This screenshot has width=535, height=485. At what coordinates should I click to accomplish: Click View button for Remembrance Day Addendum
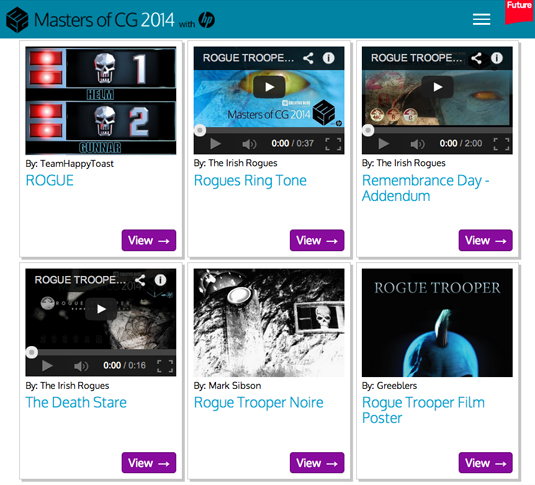[486, 240]
